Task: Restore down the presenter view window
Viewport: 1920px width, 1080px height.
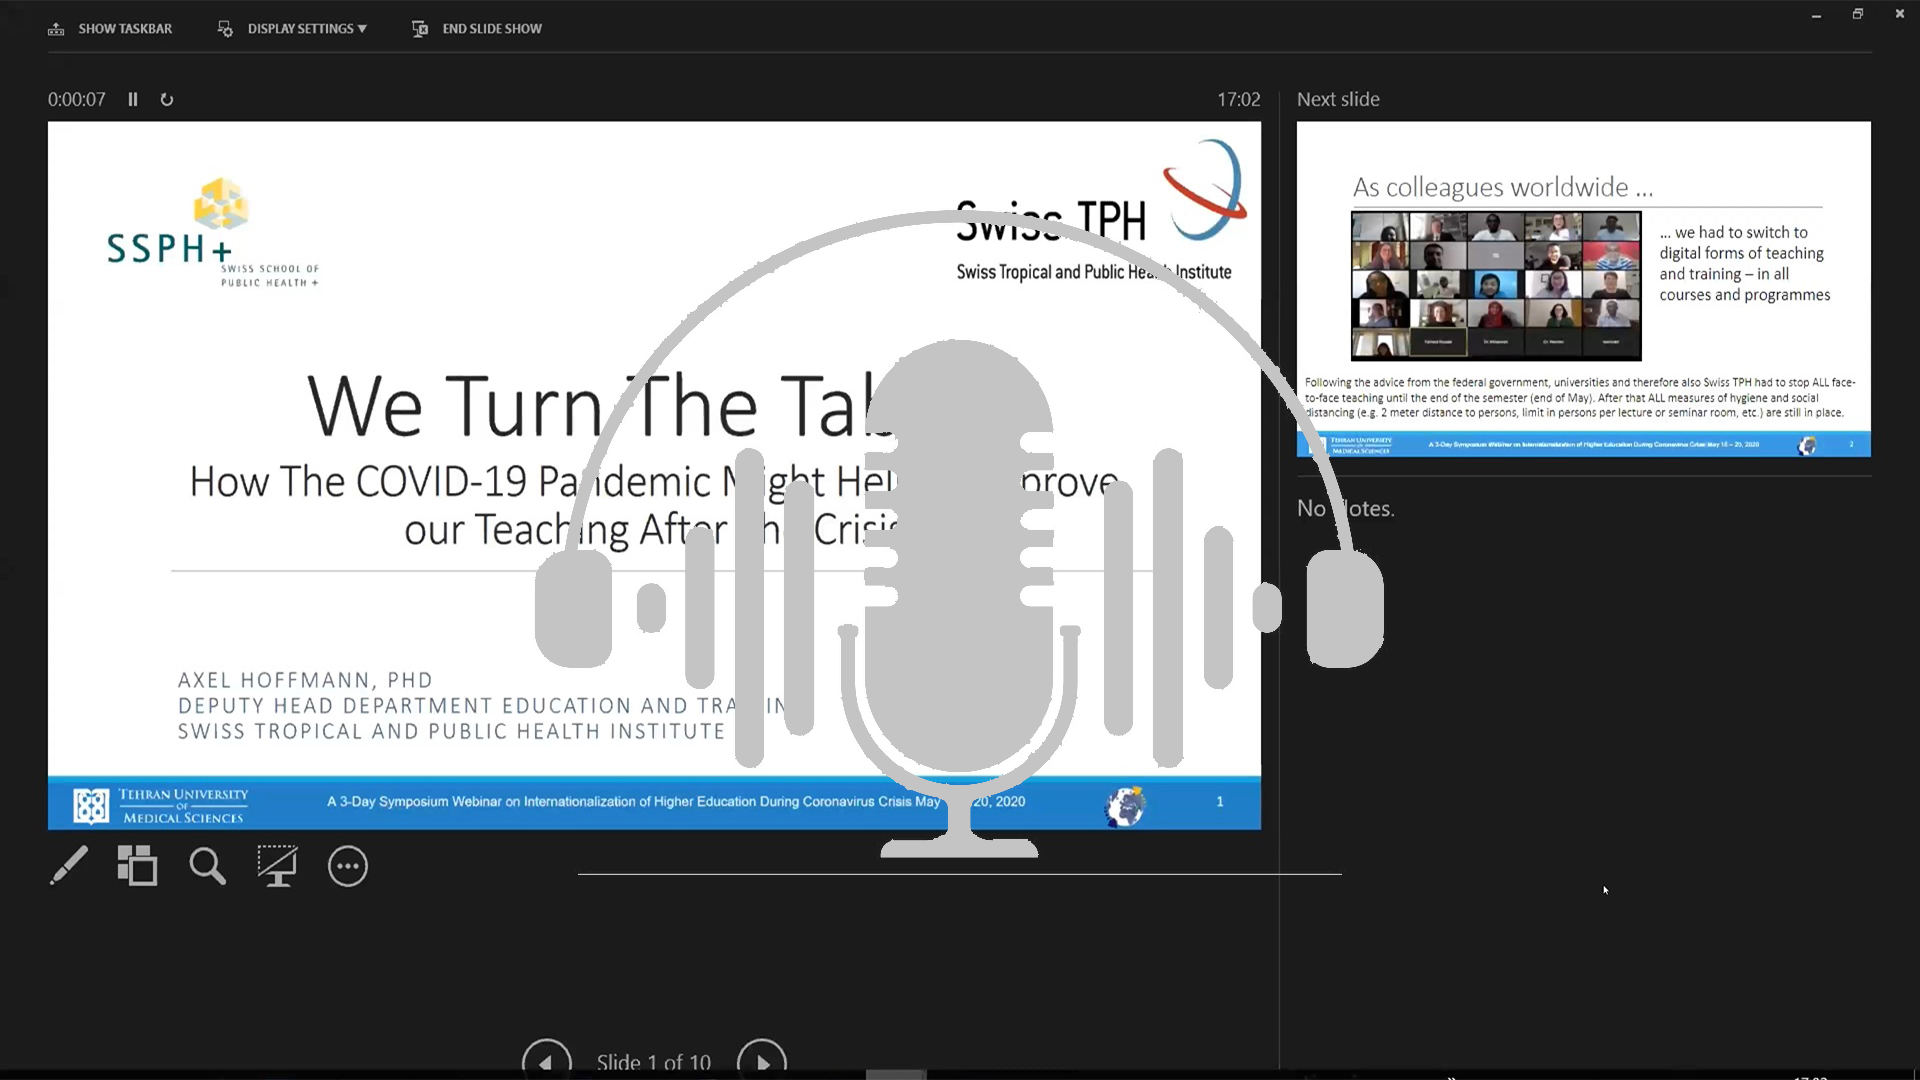Action: point(1857,14)
